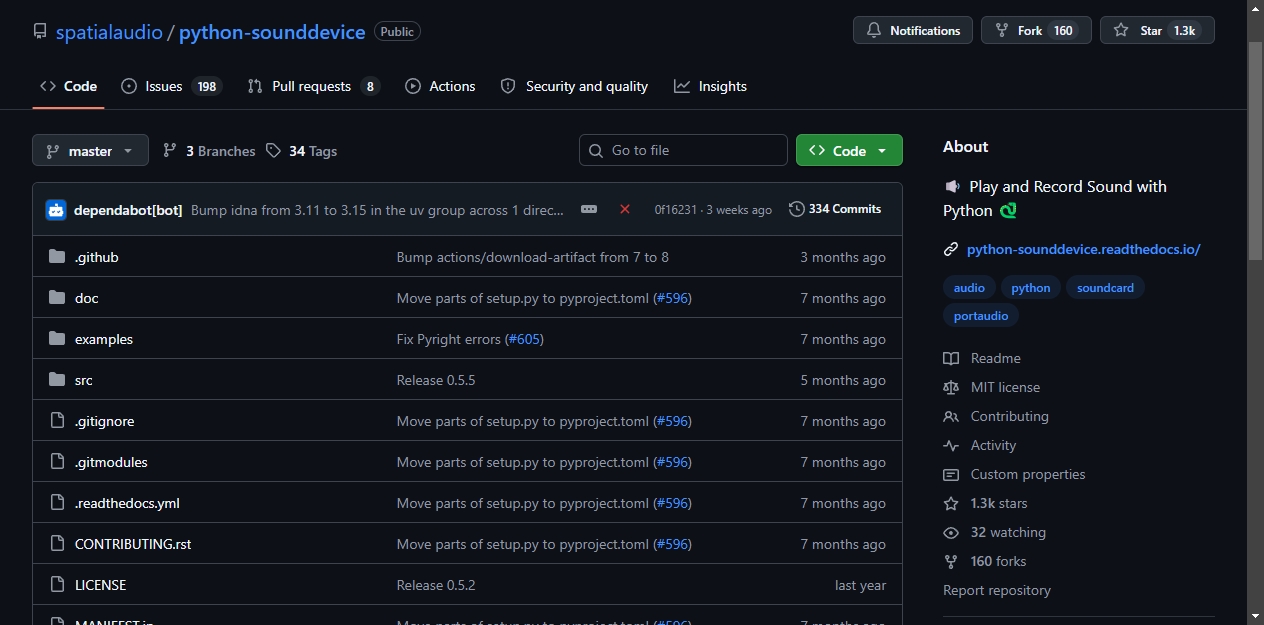This screenshot has width=1264, height=625.
Task: Switch to the Code tab
Action: coord(68,86)
